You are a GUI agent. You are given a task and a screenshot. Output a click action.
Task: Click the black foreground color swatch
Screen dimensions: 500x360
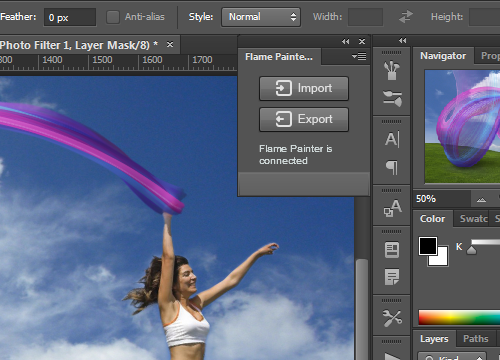point(428,246)
